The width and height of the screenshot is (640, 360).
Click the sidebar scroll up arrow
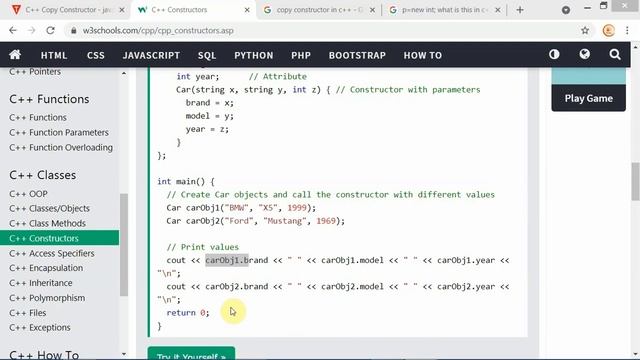[x=124, y=73]
